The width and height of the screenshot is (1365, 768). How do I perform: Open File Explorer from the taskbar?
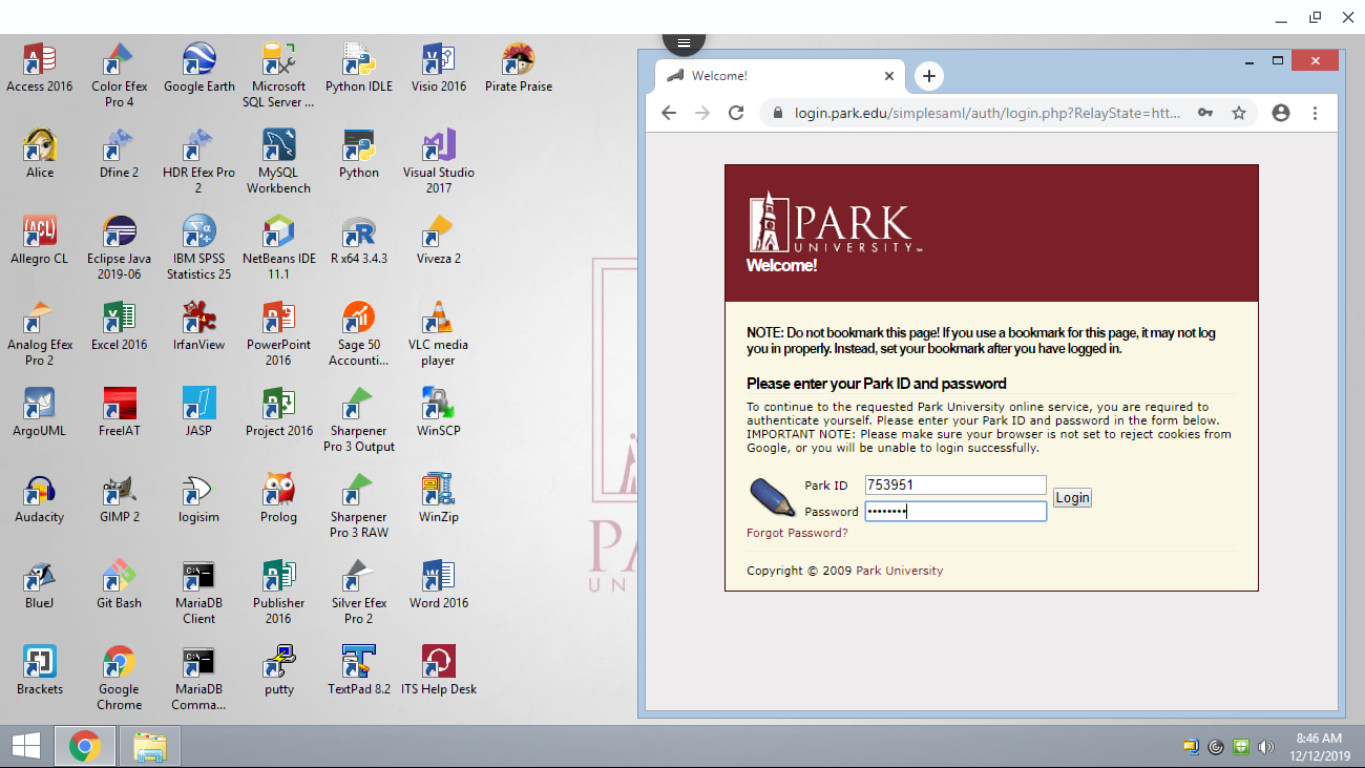point(150,746)
